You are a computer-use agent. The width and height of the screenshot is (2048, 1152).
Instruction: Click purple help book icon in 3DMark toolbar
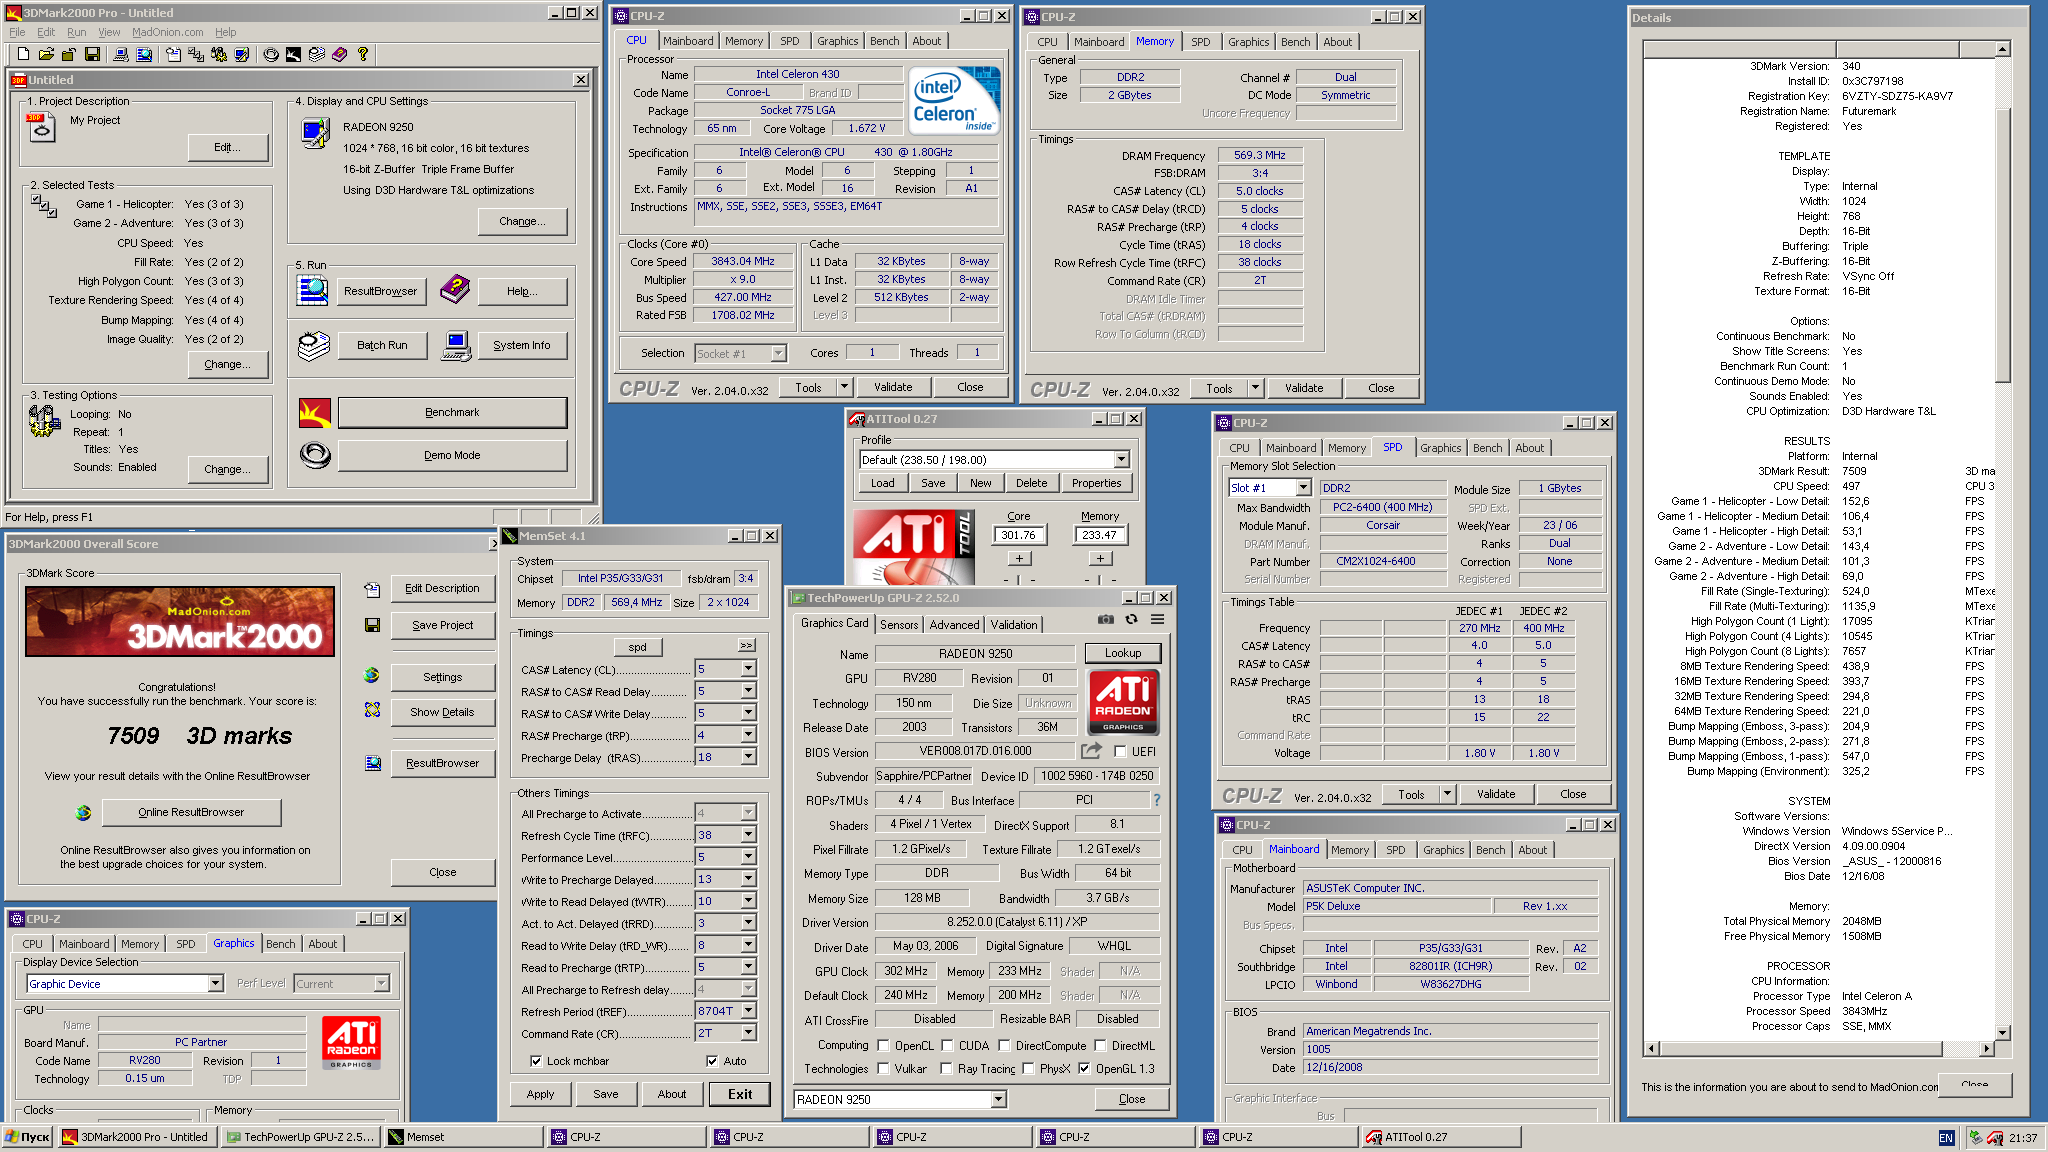coord(340,54)
